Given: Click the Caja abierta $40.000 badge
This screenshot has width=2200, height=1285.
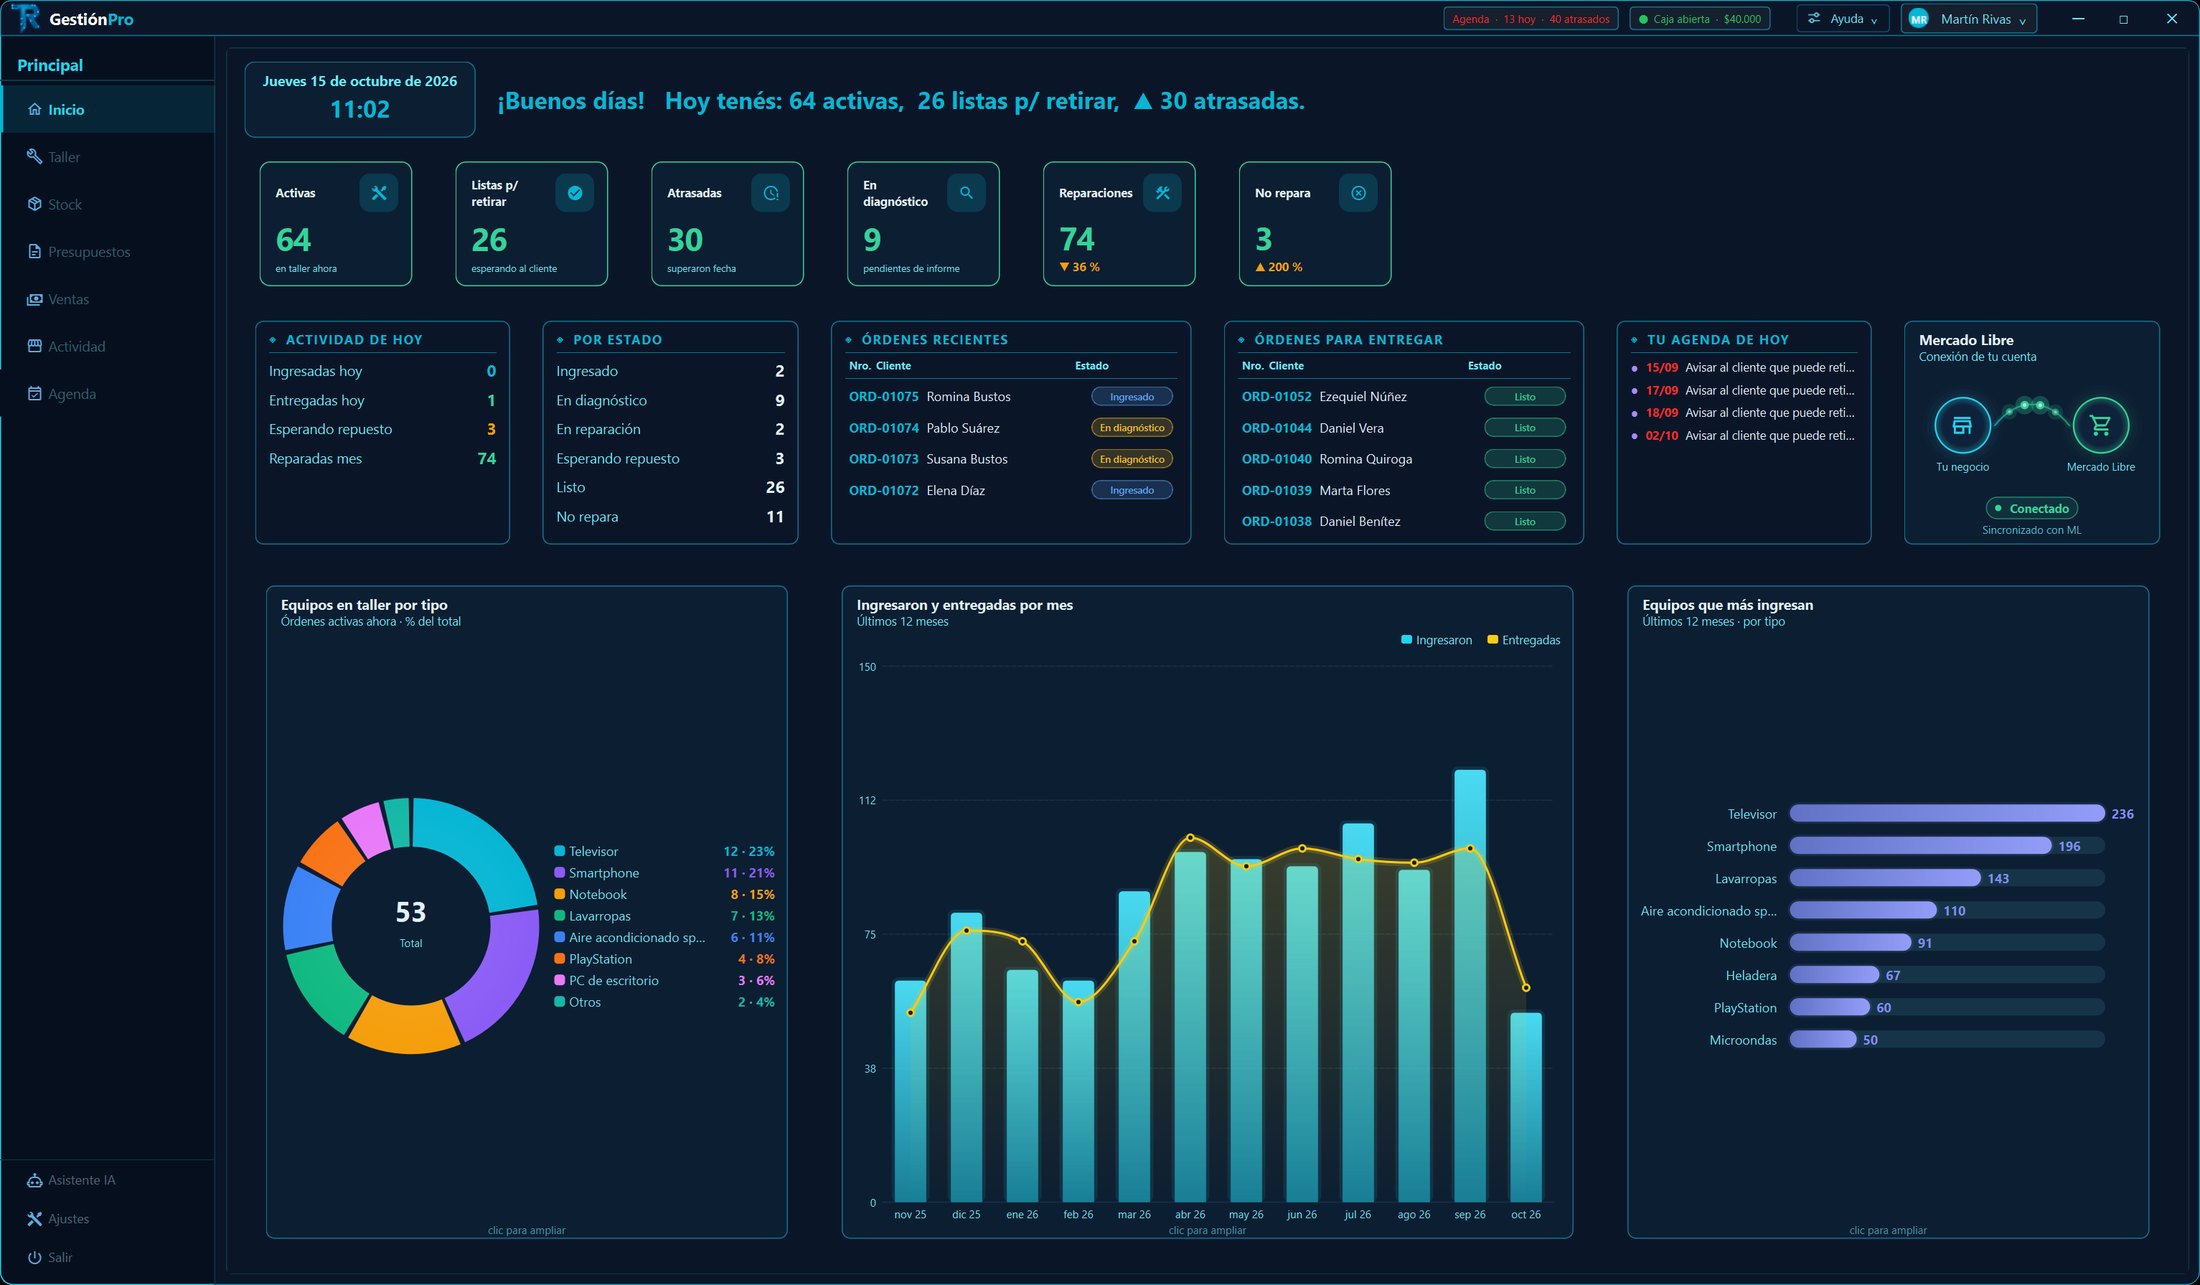Looking at the screenshot, I should [x=1700, y=19].
